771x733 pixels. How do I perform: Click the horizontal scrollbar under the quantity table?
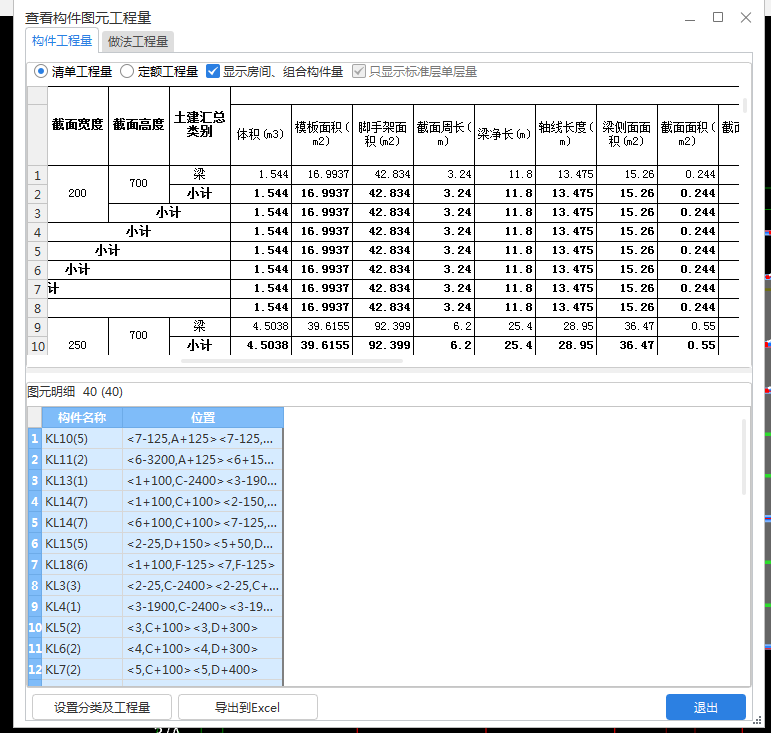292,361
